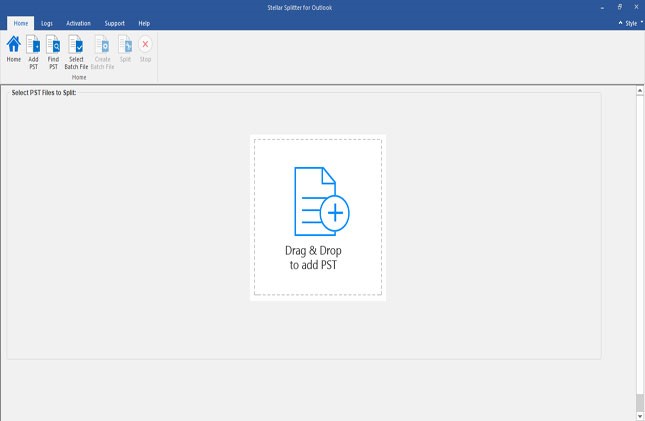Image resolution: width=645 pixels, height=421 pixels.
Task: Open the Support tab
Action: tap(114, 23)
